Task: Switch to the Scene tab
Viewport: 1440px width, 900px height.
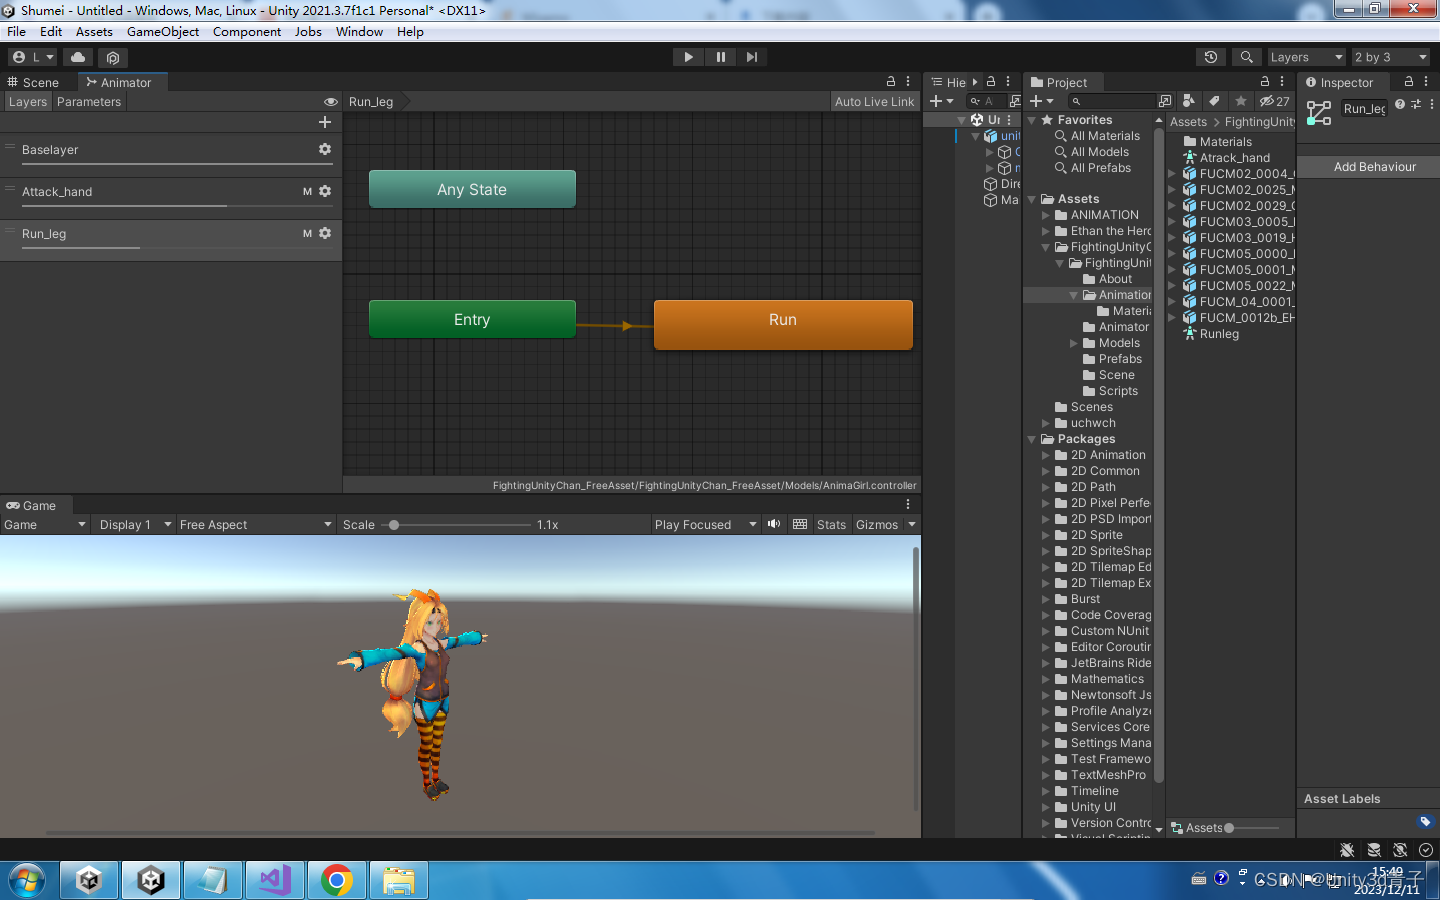Action: (x=33, y=82)
